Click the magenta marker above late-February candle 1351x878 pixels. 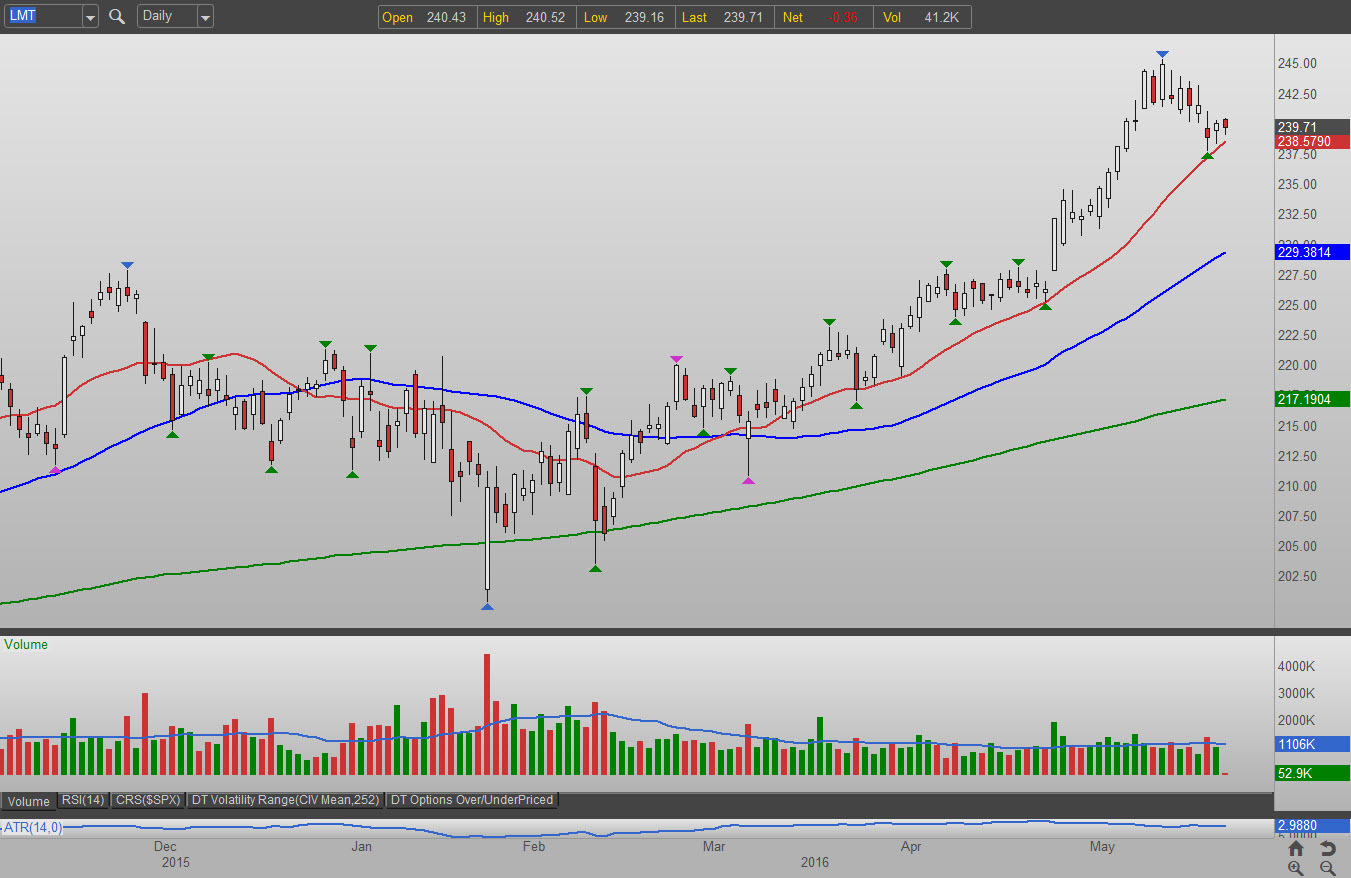676,359
